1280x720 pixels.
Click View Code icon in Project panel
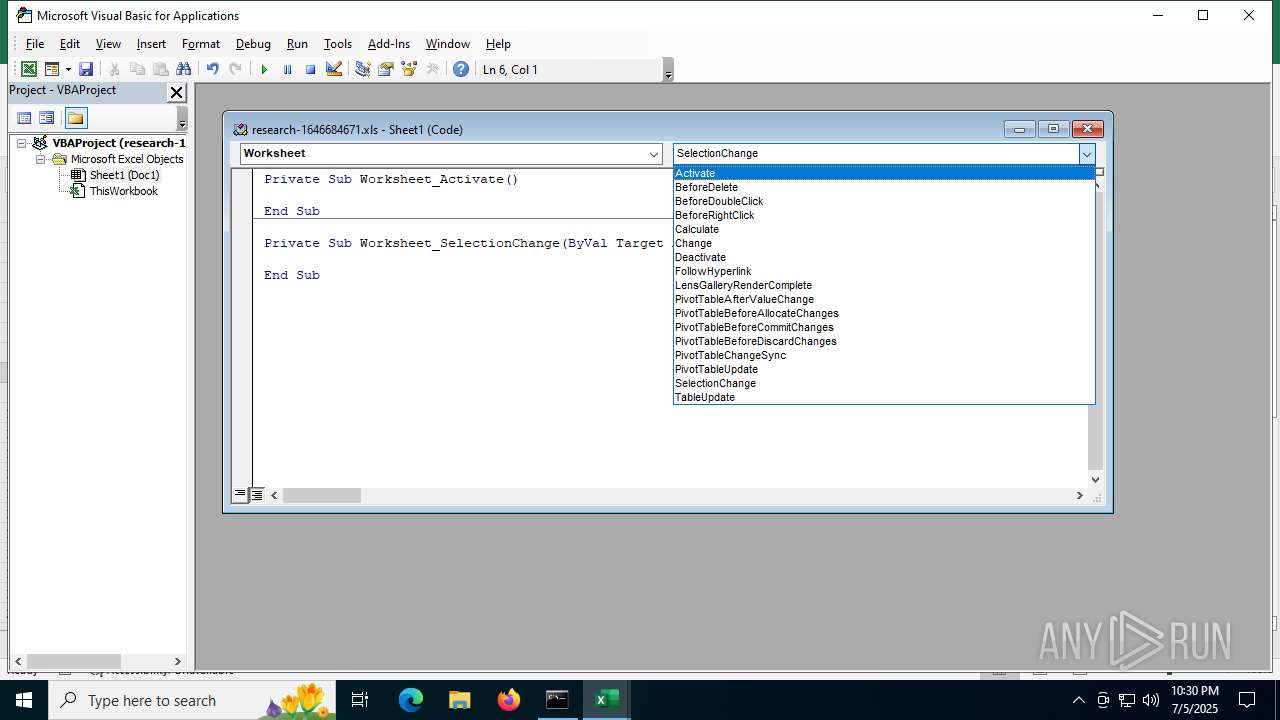(24, 118)
